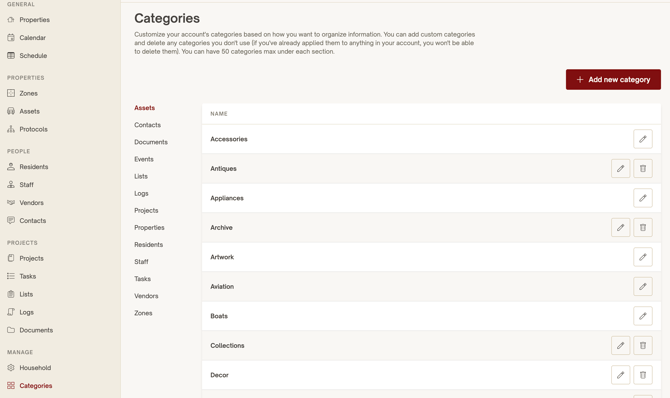670x398 pixels.
Task: Select Categories in the Manage section
Action: point(29,386)
